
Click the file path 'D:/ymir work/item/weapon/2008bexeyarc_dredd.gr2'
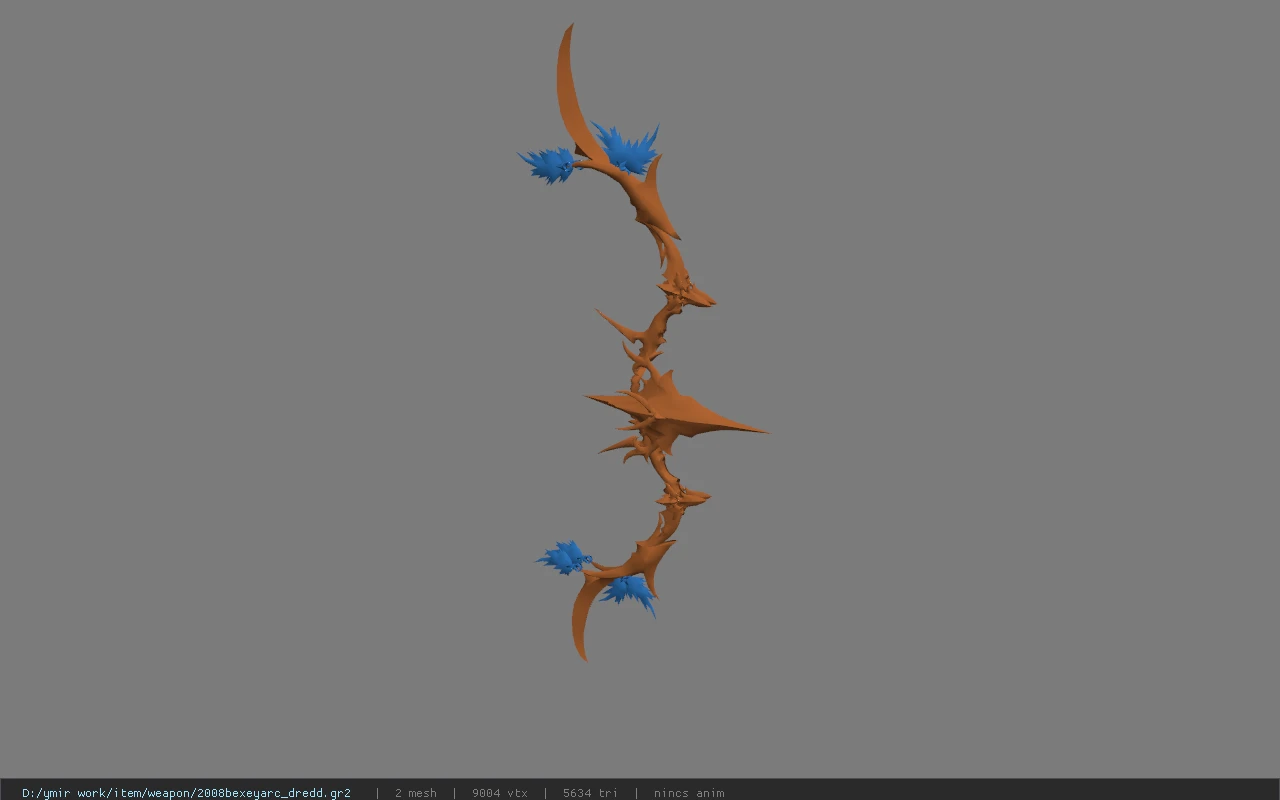pos(186,793)
